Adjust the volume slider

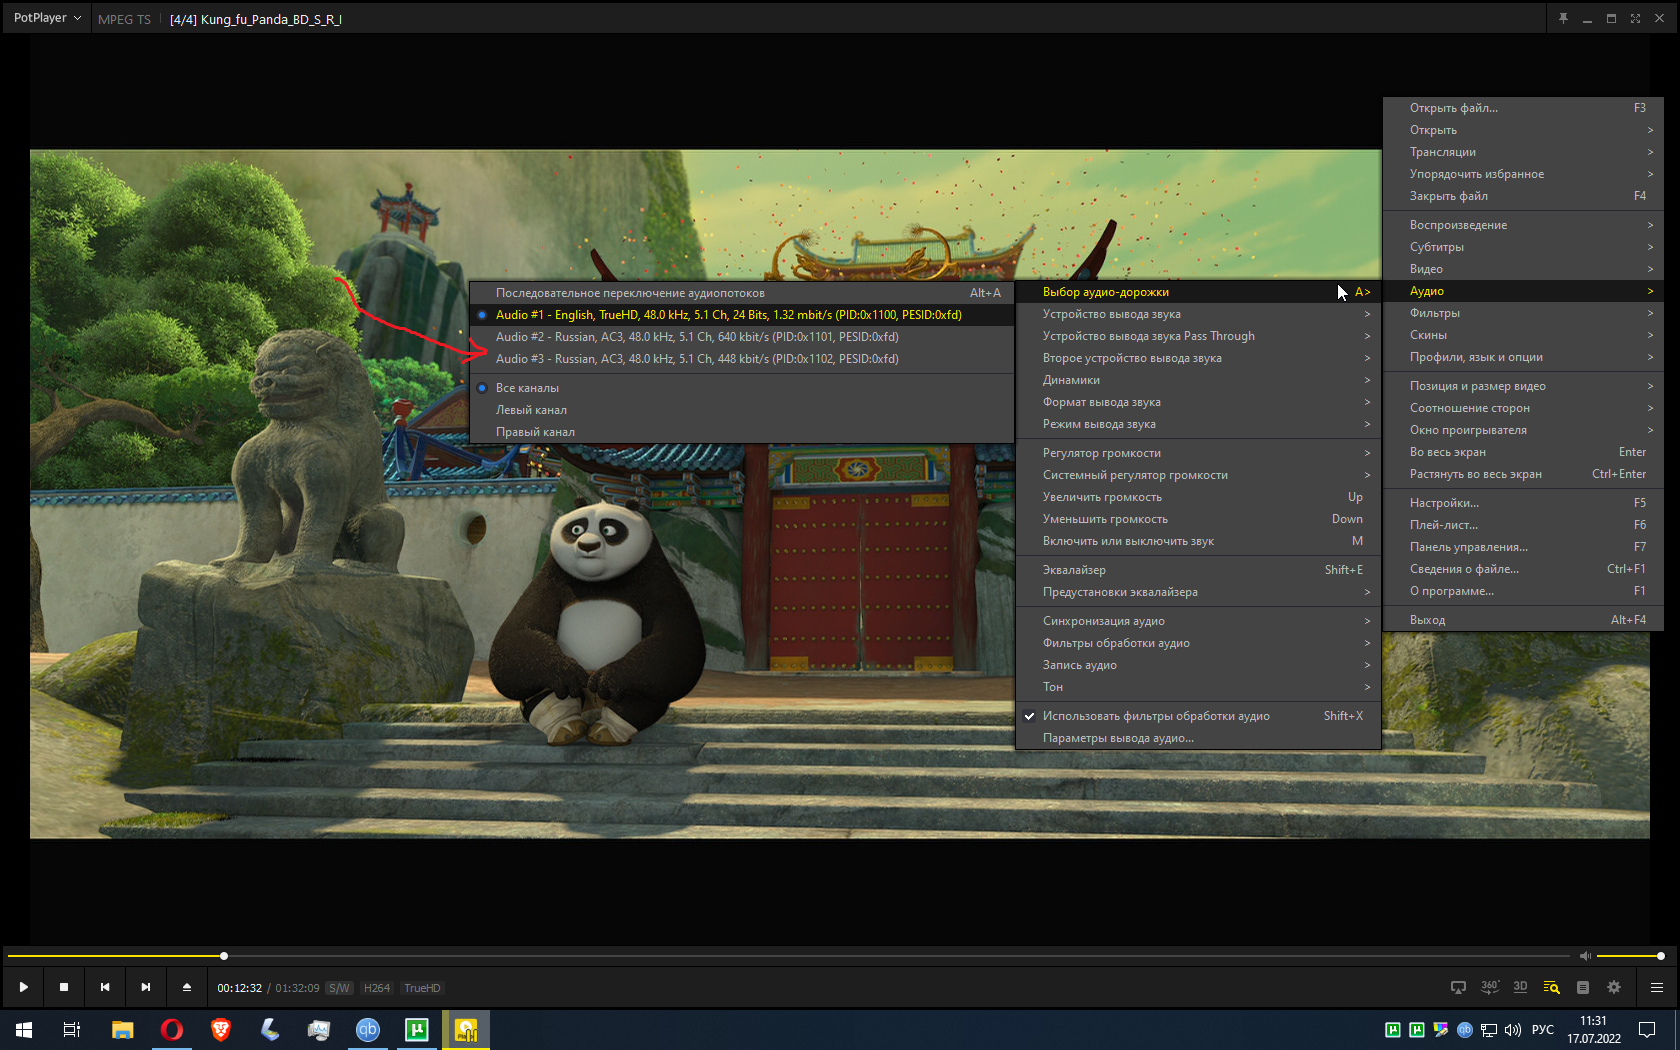(1630, 956)
